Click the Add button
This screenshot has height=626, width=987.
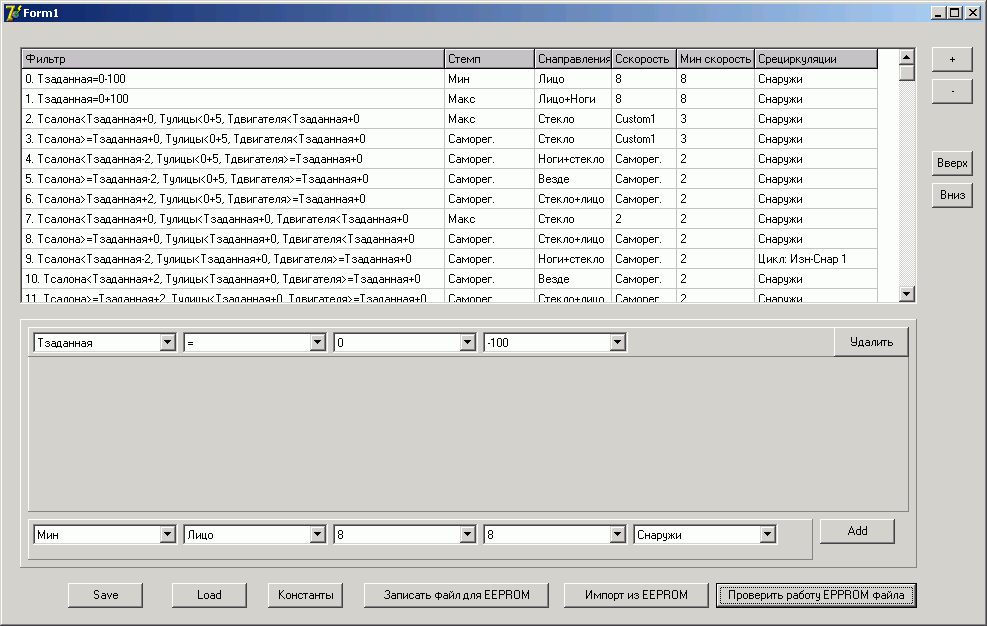click(857, 531)
